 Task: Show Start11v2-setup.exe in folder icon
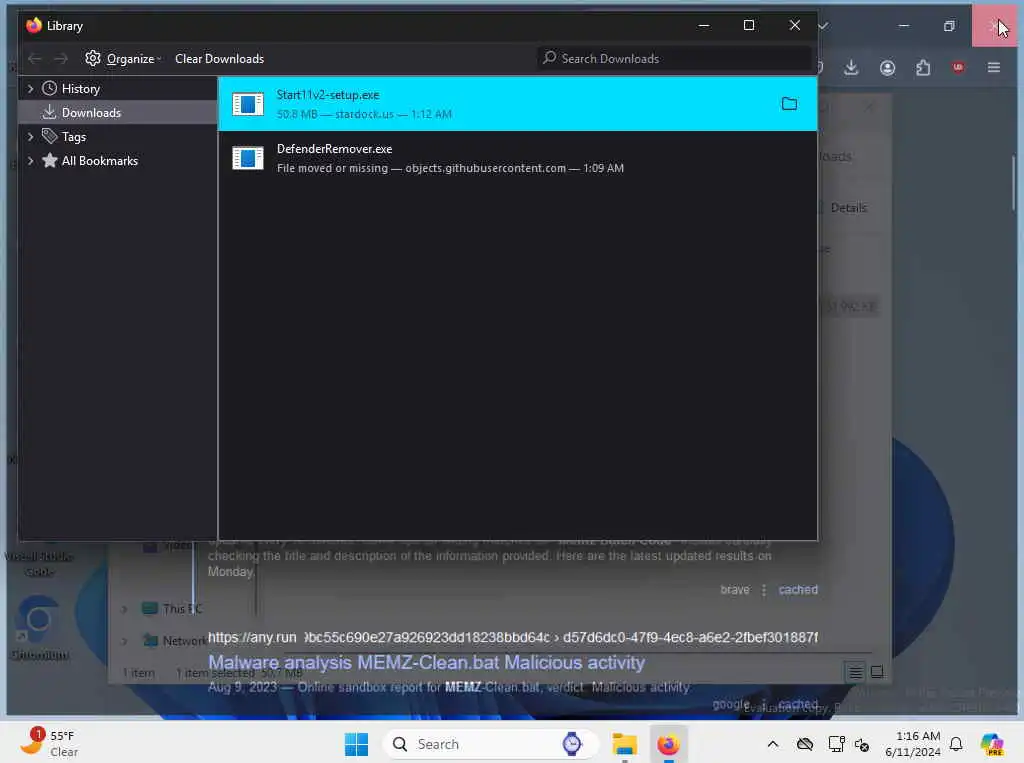click(789, 104)
